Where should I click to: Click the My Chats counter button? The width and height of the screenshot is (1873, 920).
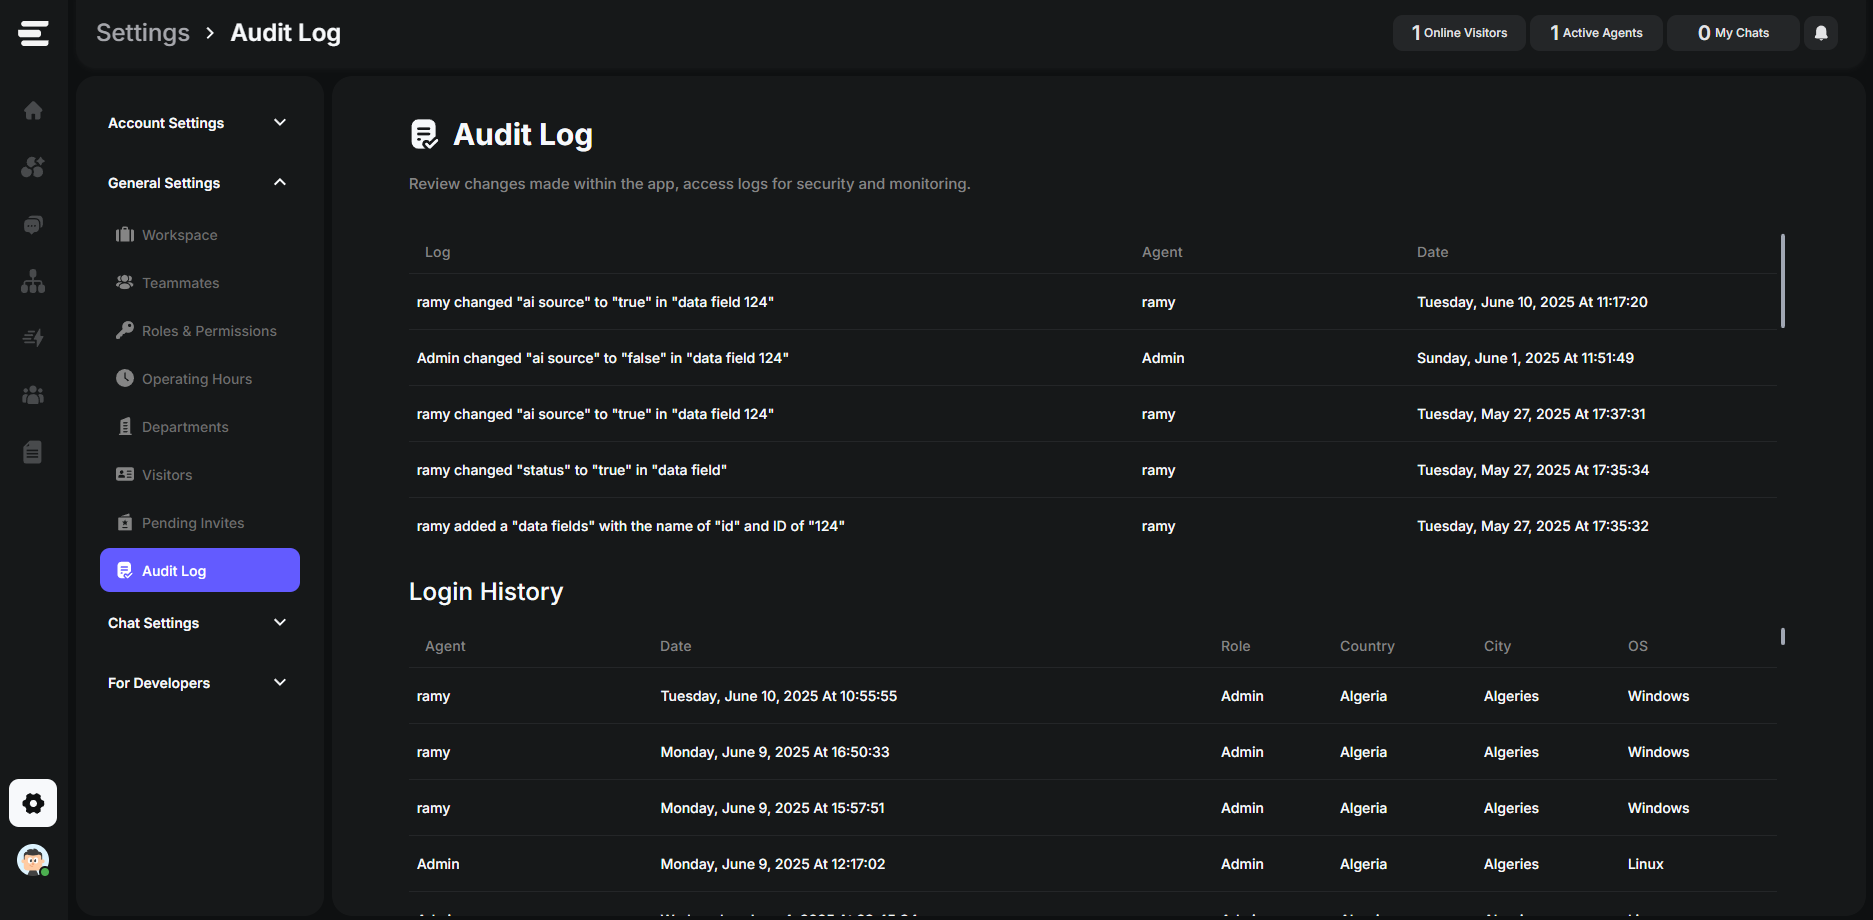pos(1733,33)
